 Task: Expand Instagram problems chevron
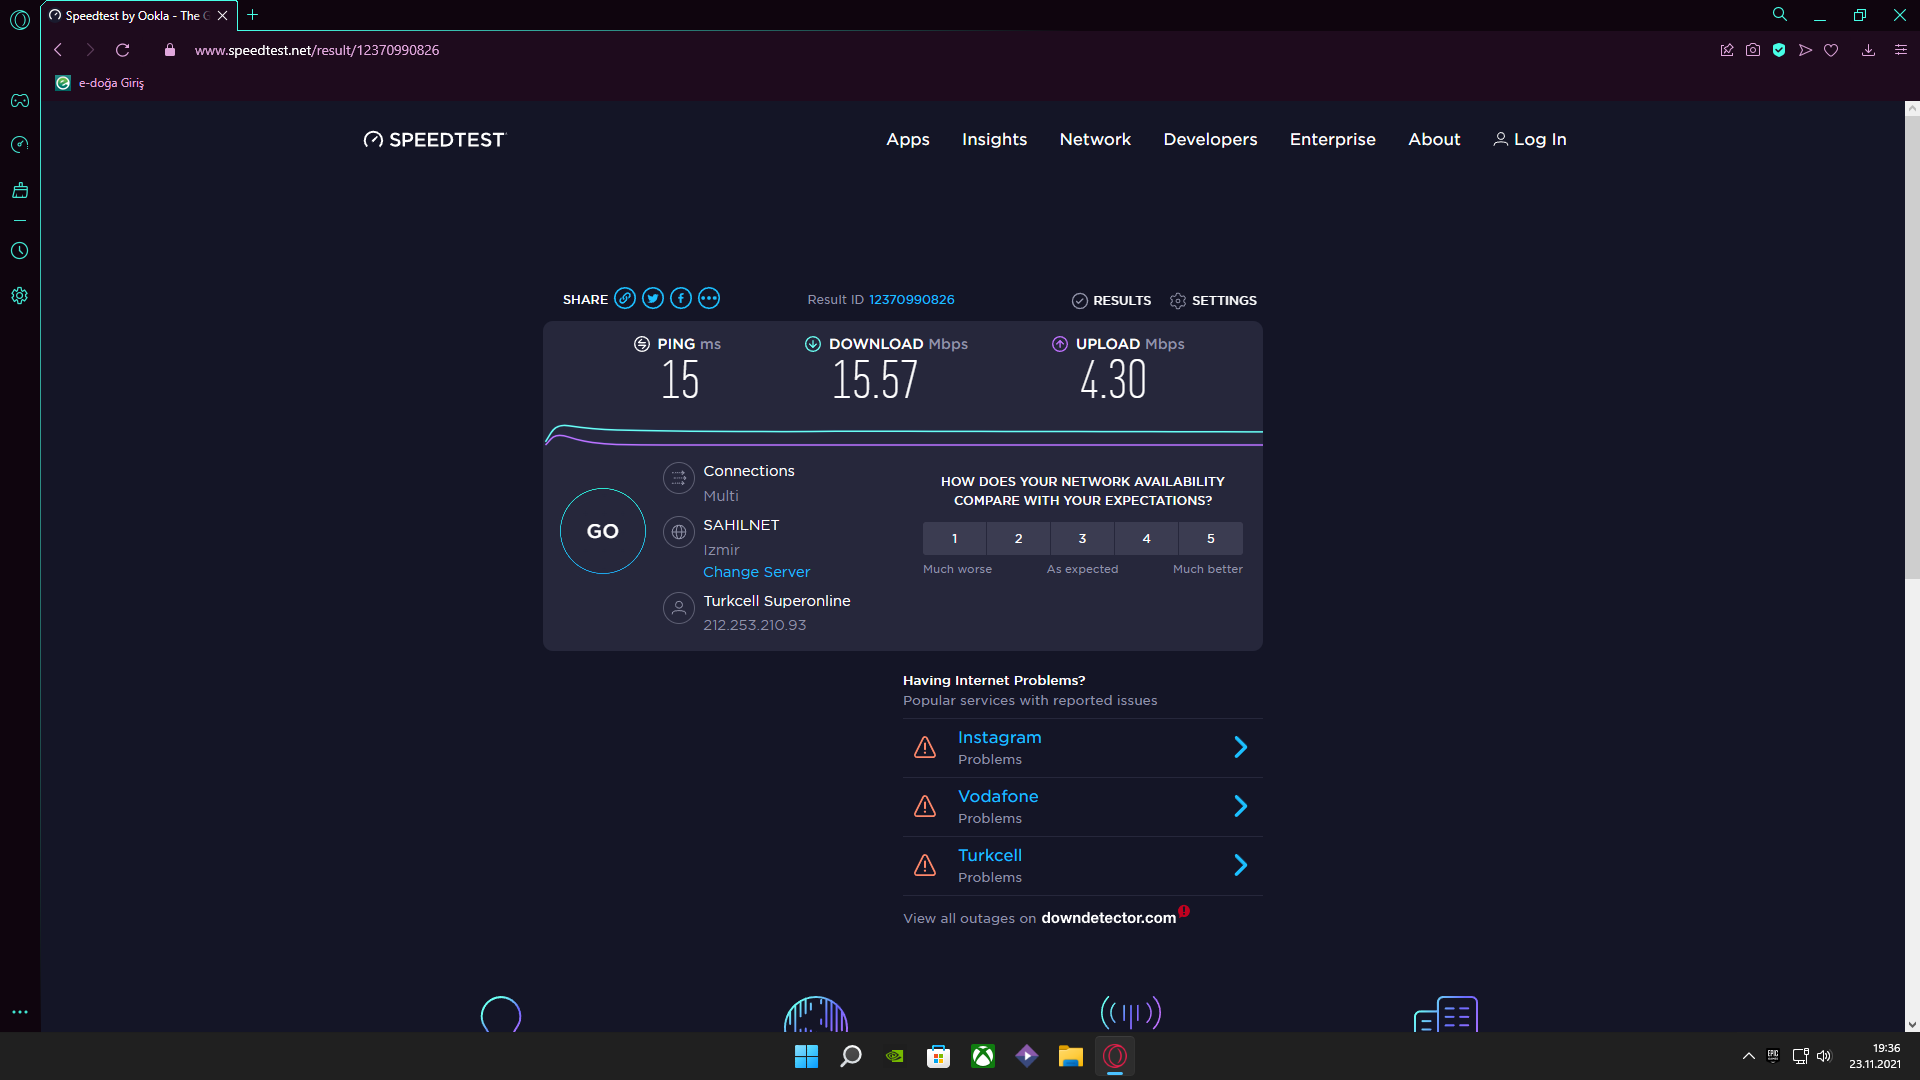(1240, 747)
